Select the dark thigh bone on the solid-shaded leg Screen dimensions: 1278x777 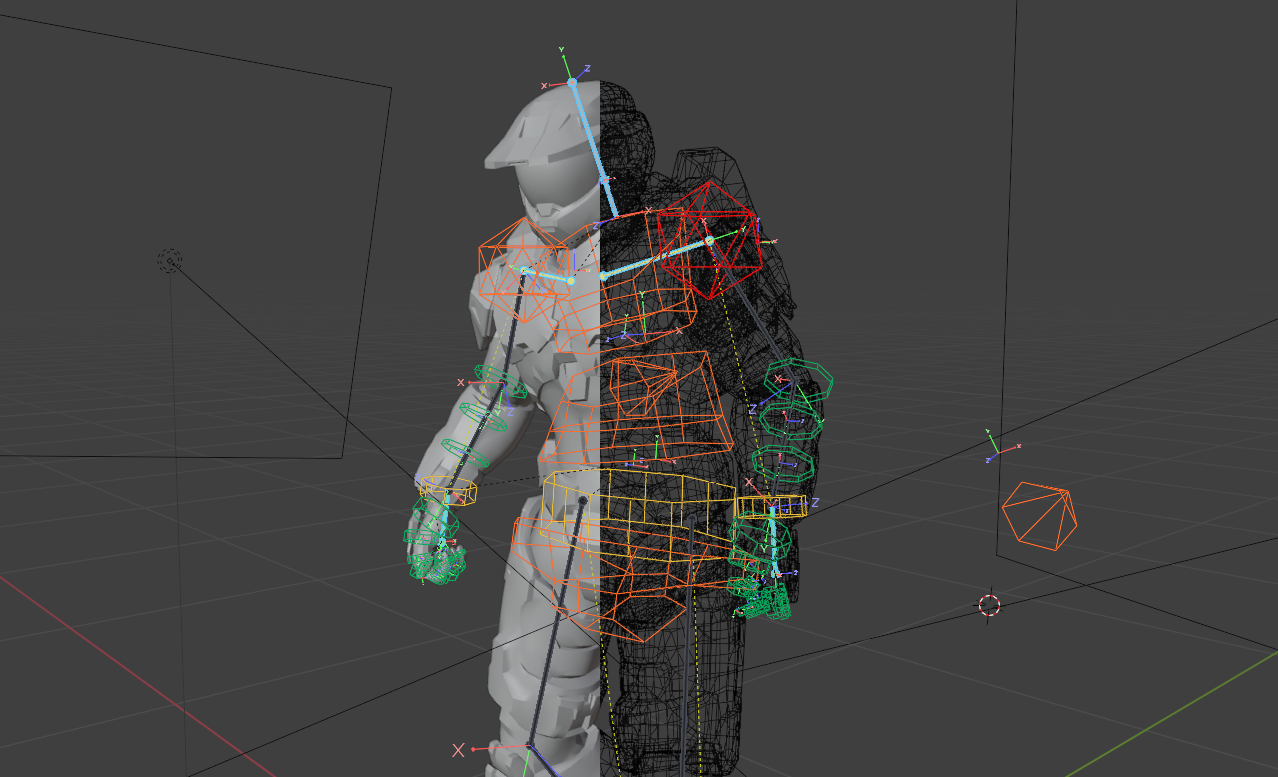(x=555, y=623)
